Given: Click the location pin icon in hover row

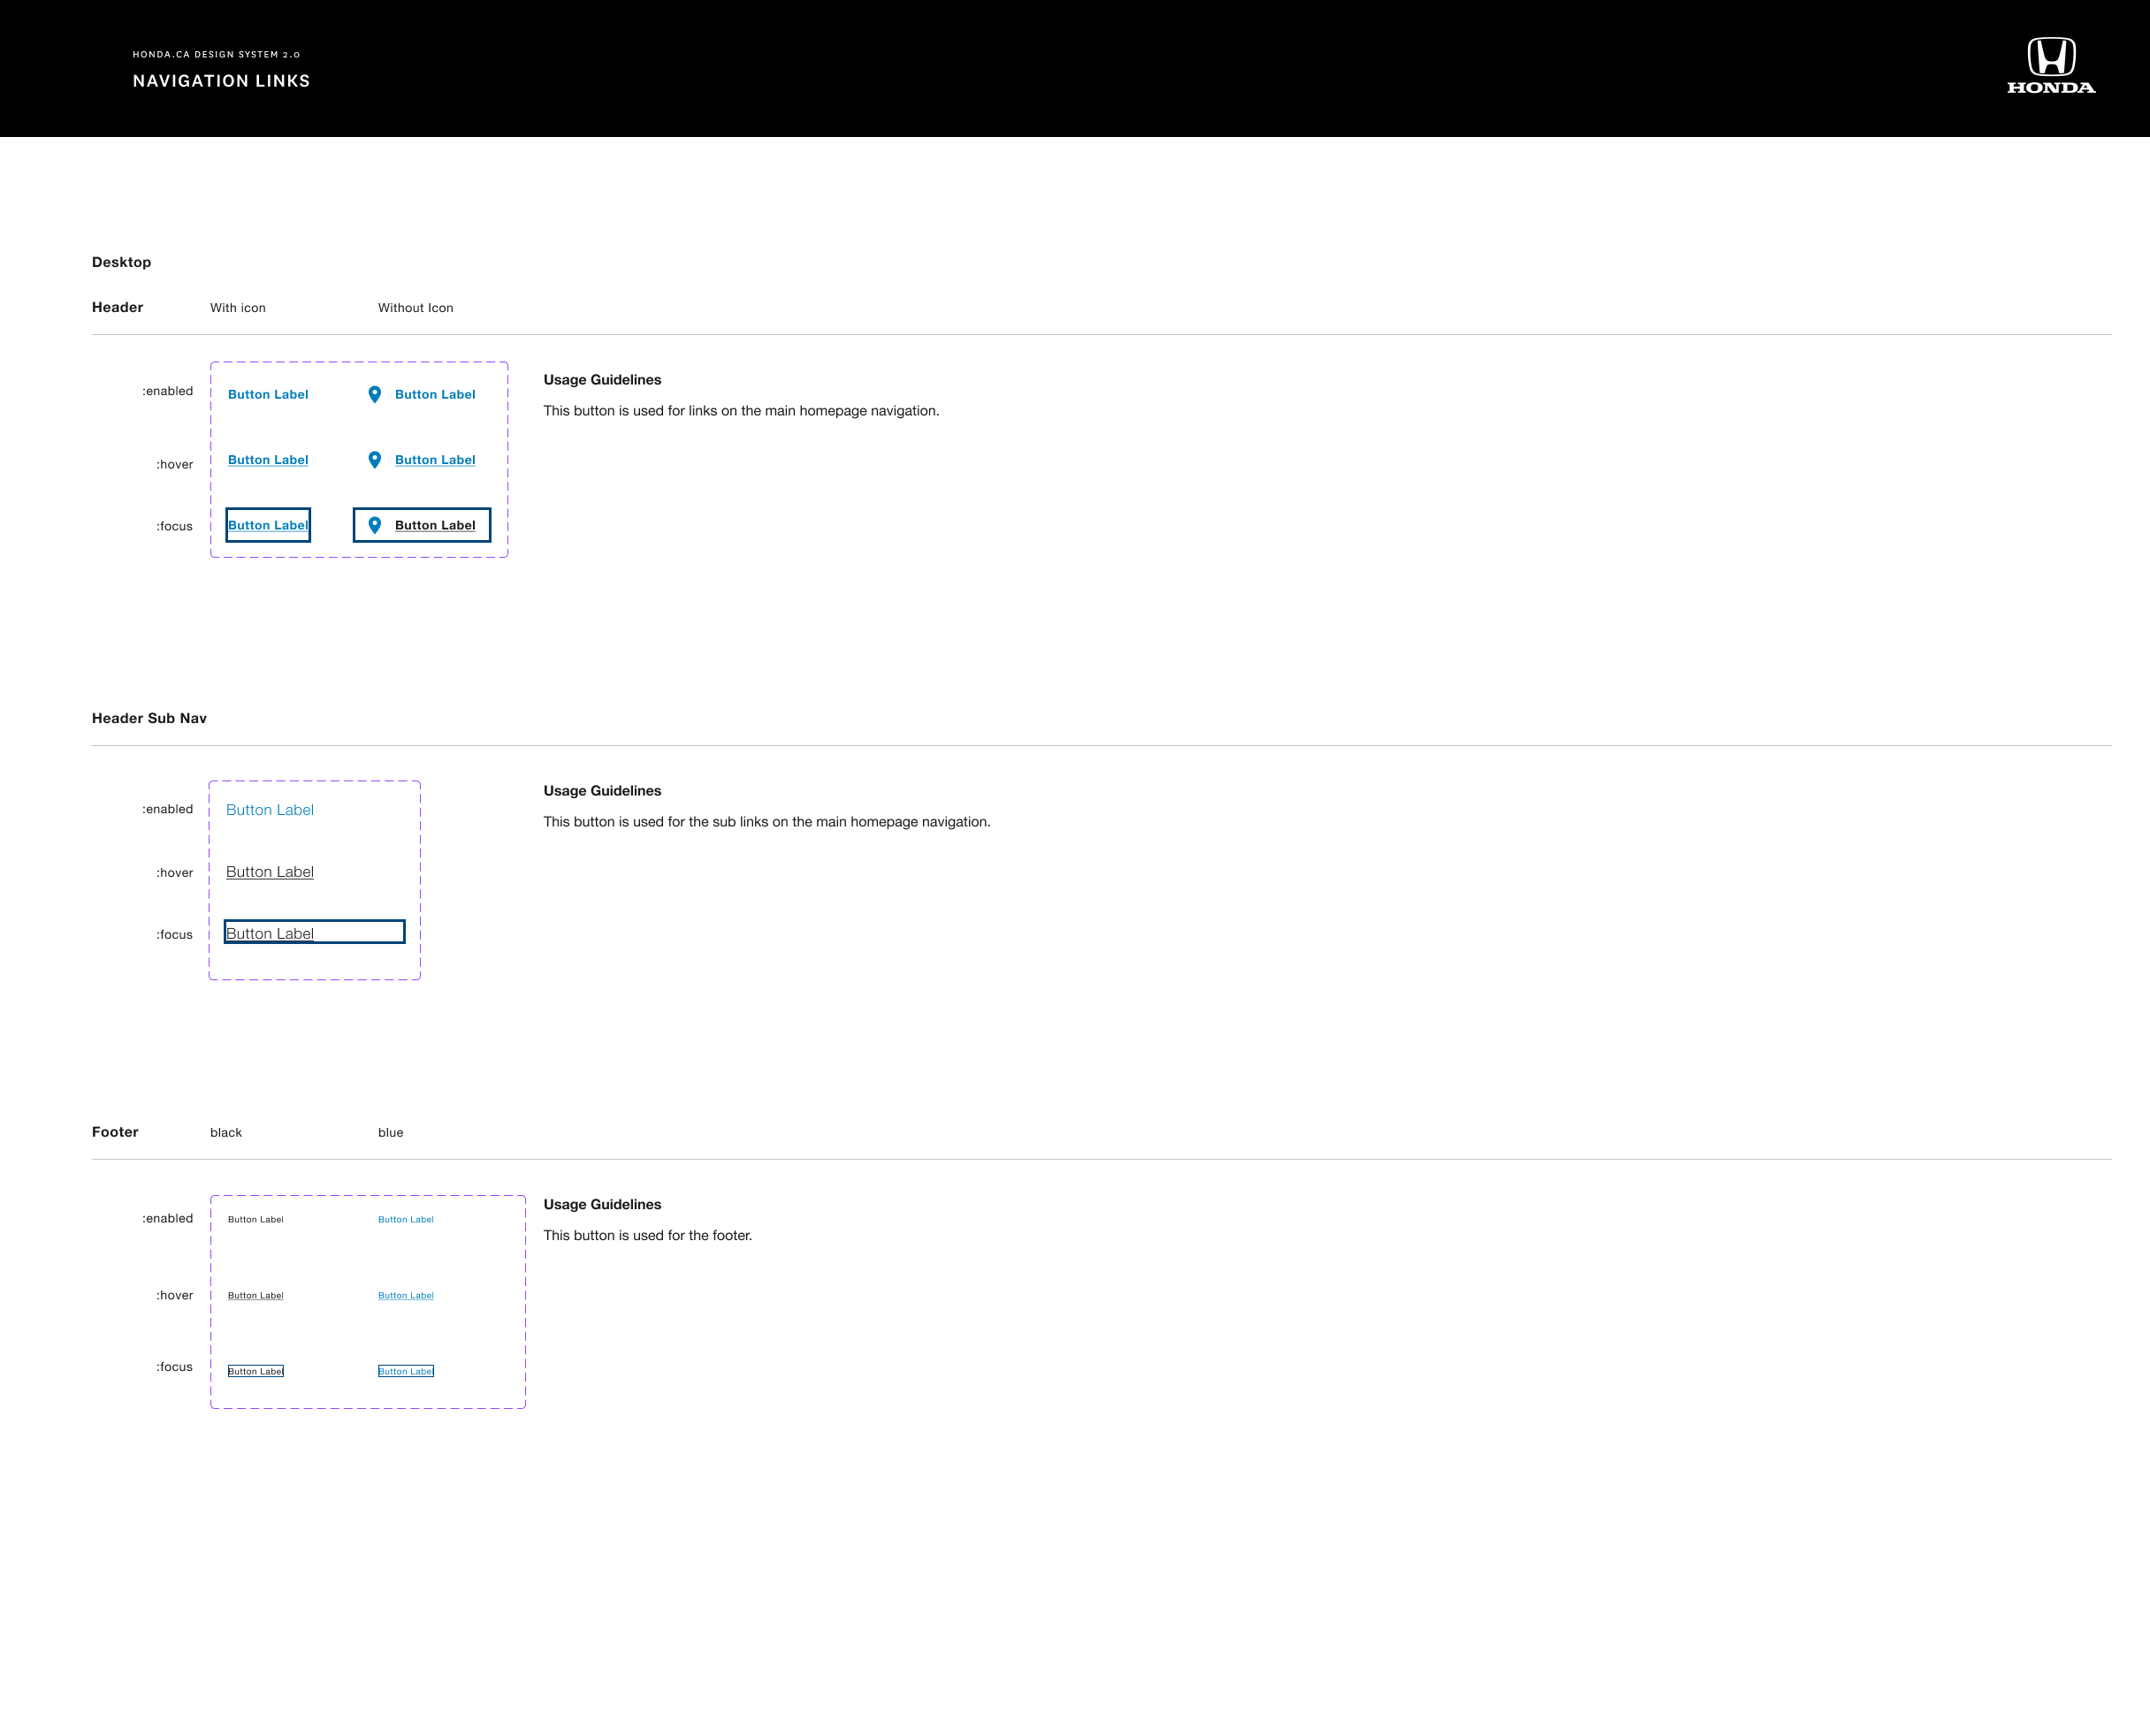Looking at the screenshot, I should (x=375, y=460).
